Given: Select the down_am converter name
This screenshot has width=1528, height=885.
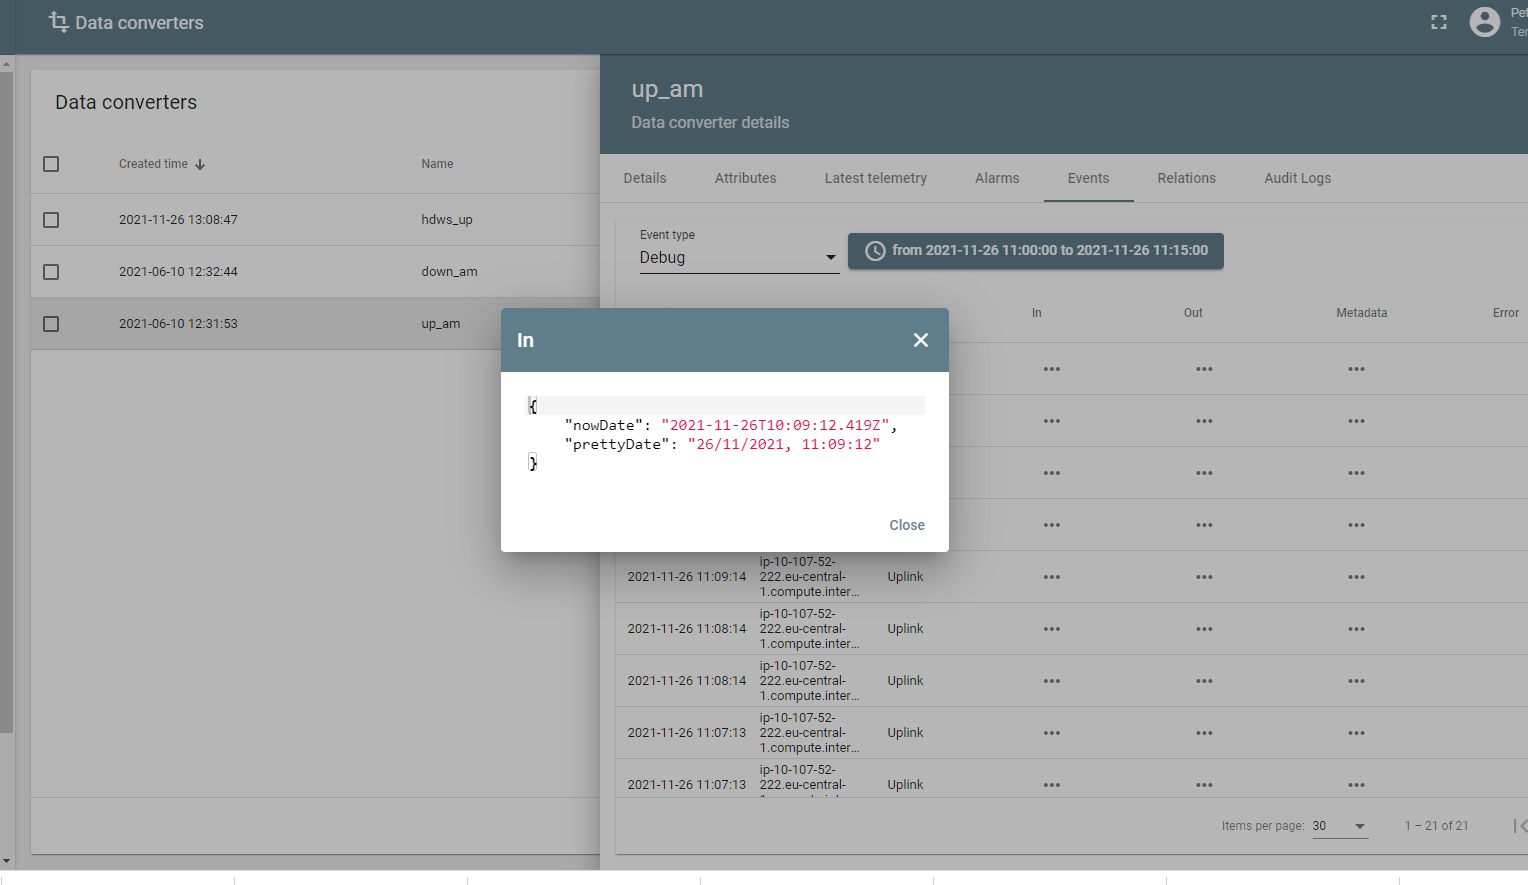Looking at the screenshot, I should (449, 272).
